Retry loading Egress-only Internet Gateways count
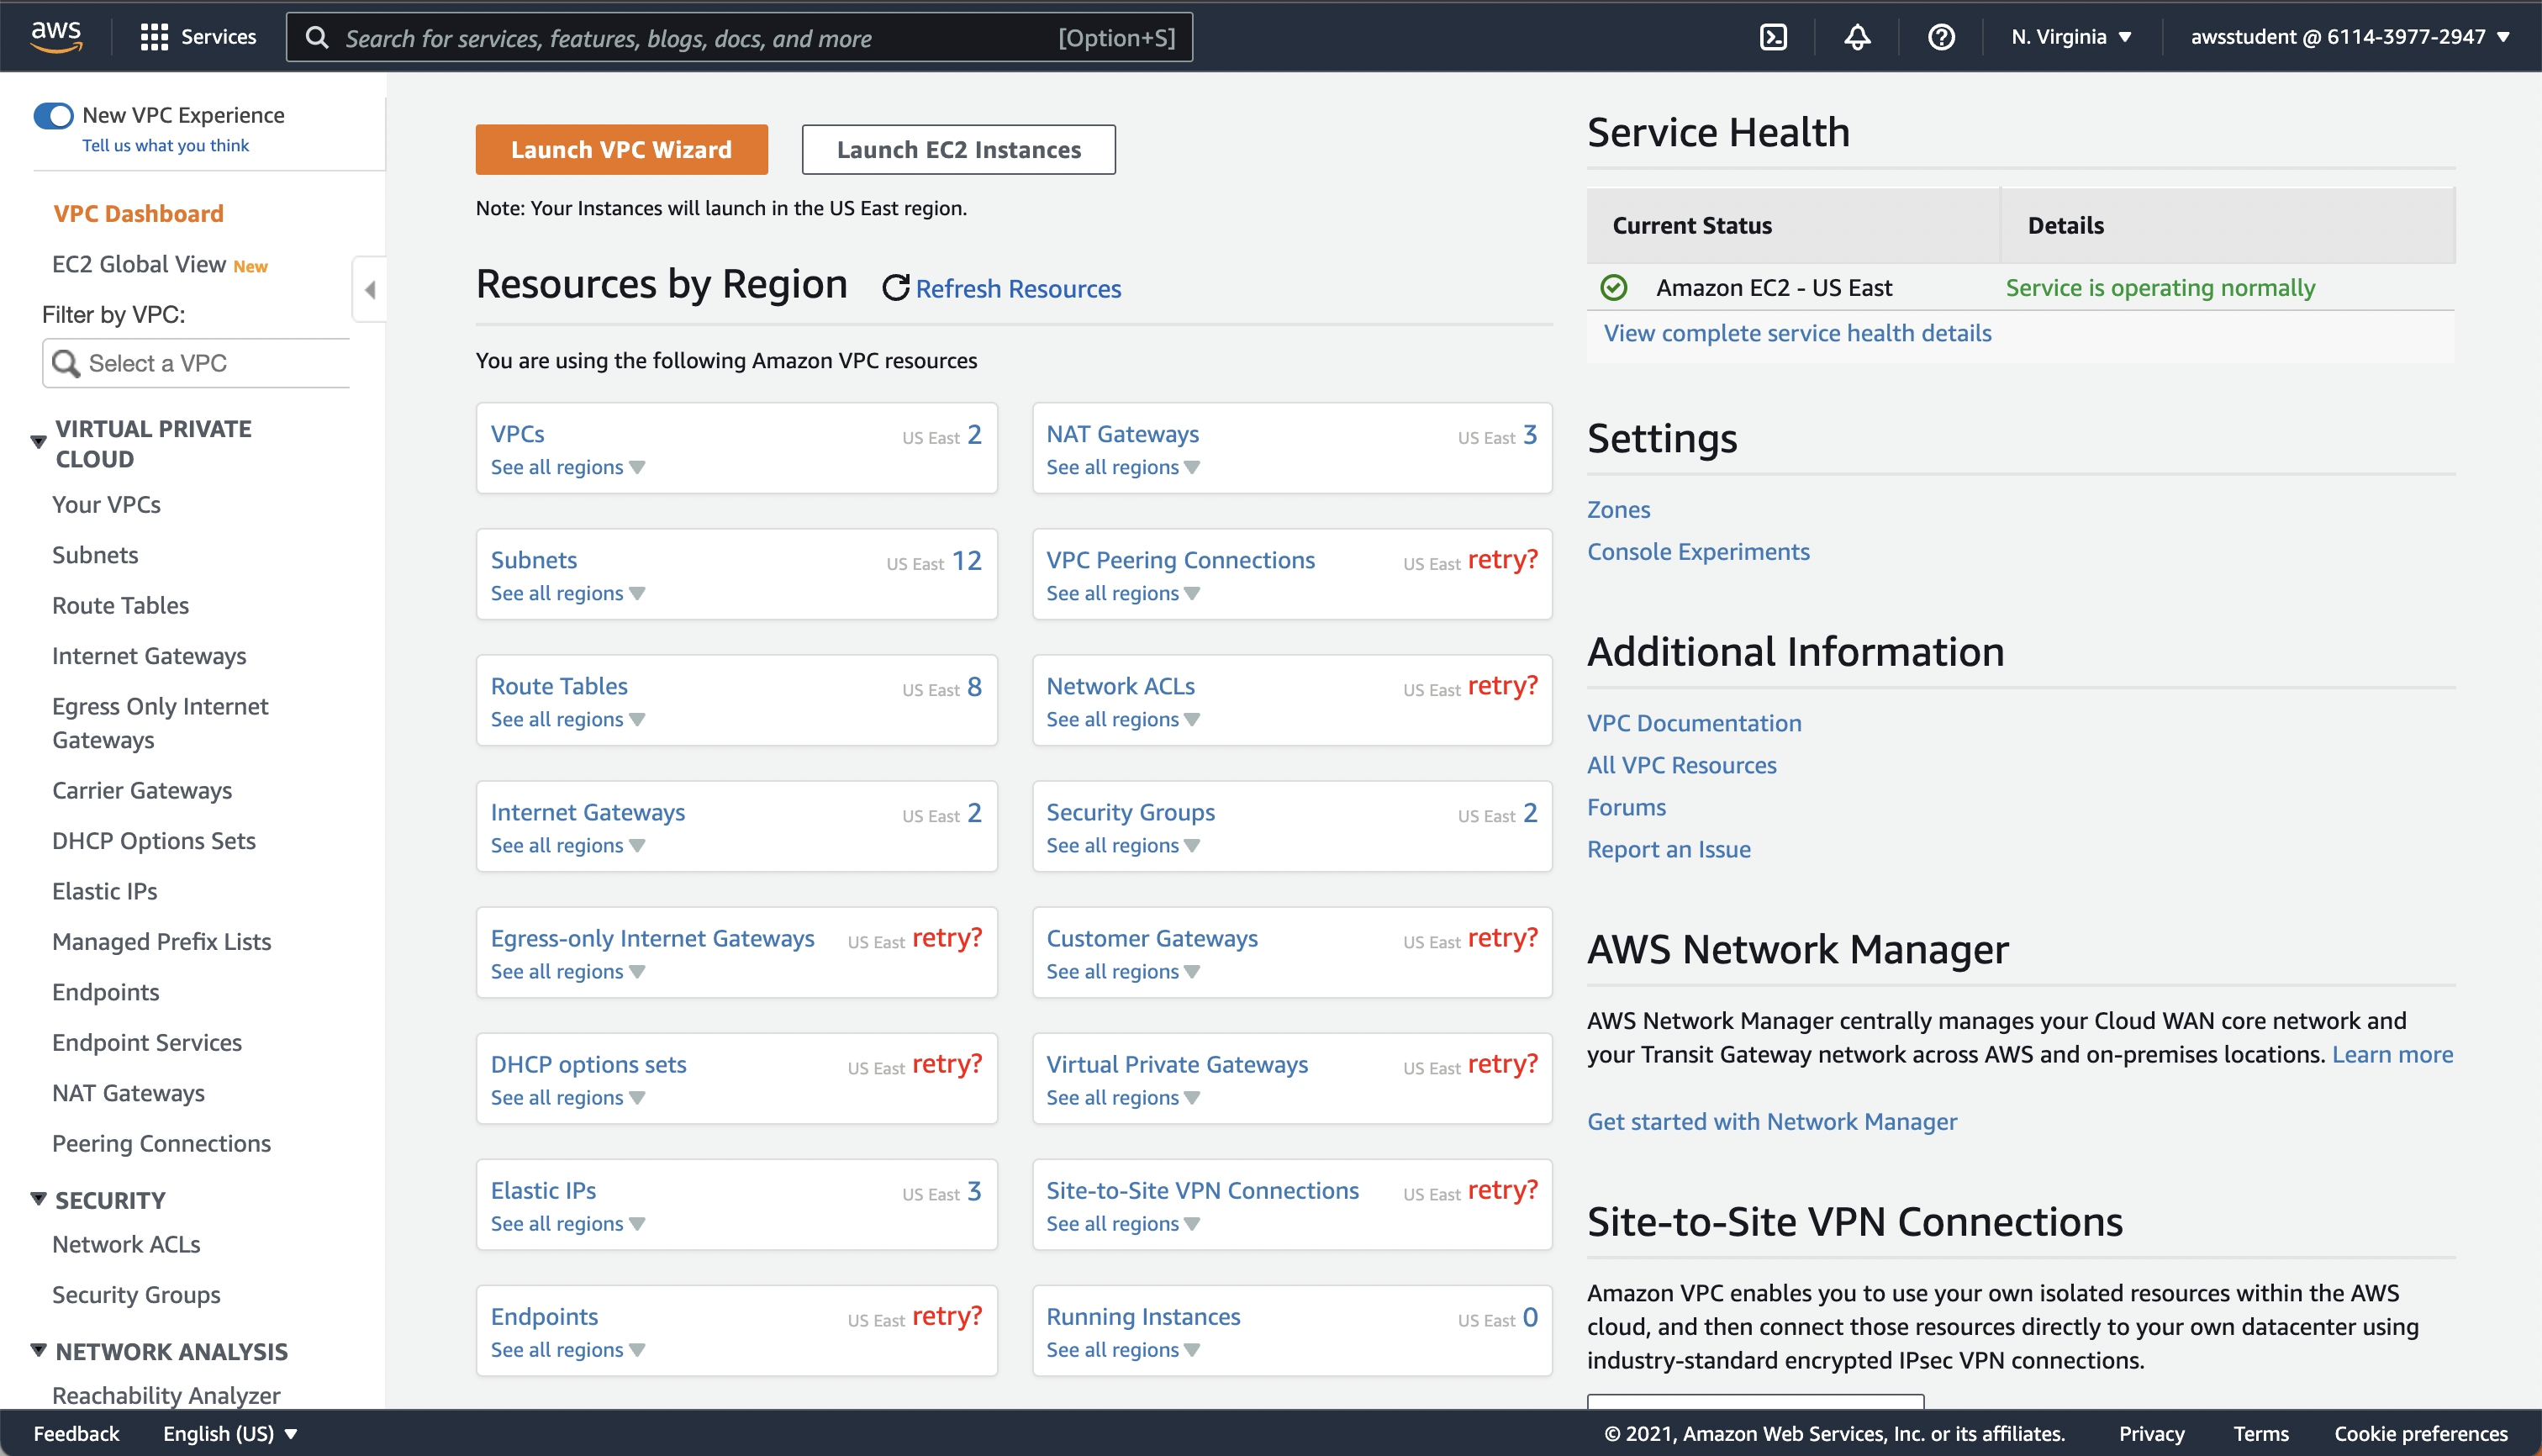Image resolution: width=2542 pixels, height=1456 pixels. click(x=947, y=937)
